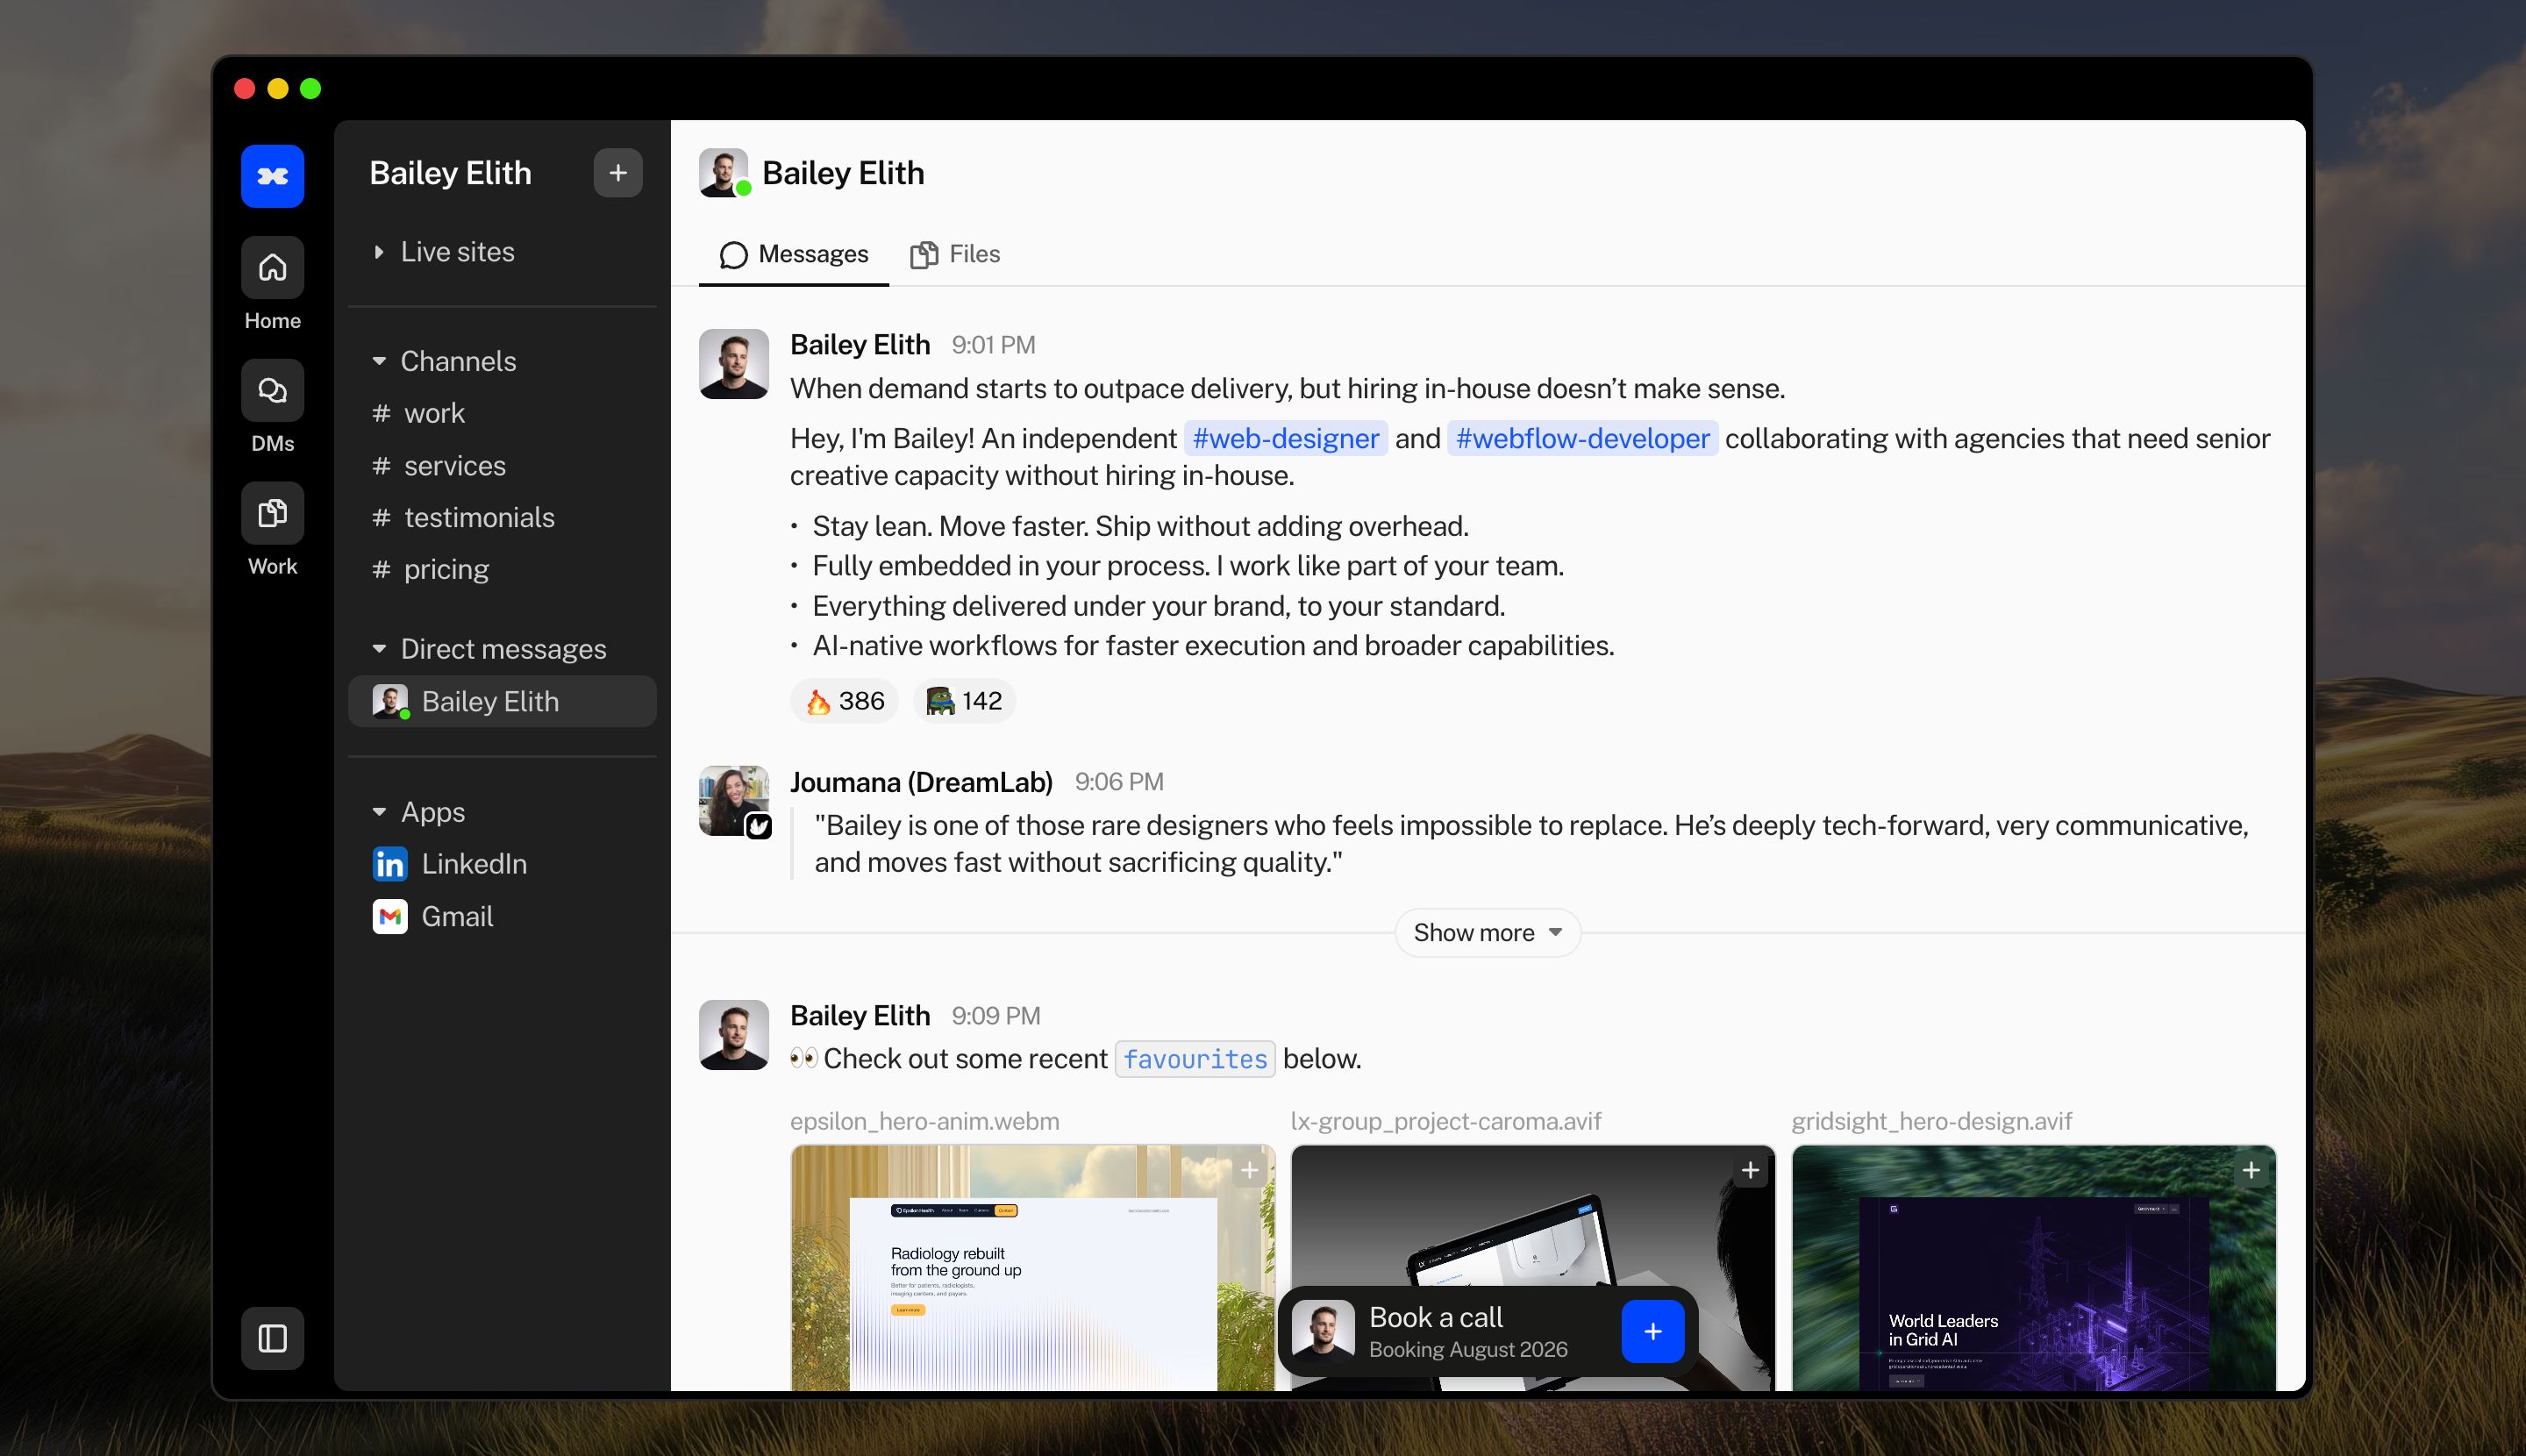Click the Bailey Elith name in chat header
The height and width of the screenshot is (1456, 2526).
843,173
